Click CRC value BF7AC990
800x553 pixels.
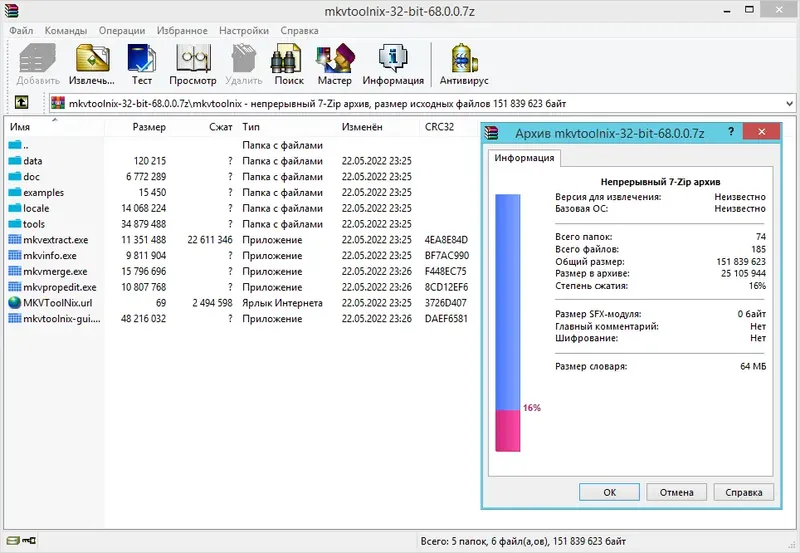[x=446, y=256]
